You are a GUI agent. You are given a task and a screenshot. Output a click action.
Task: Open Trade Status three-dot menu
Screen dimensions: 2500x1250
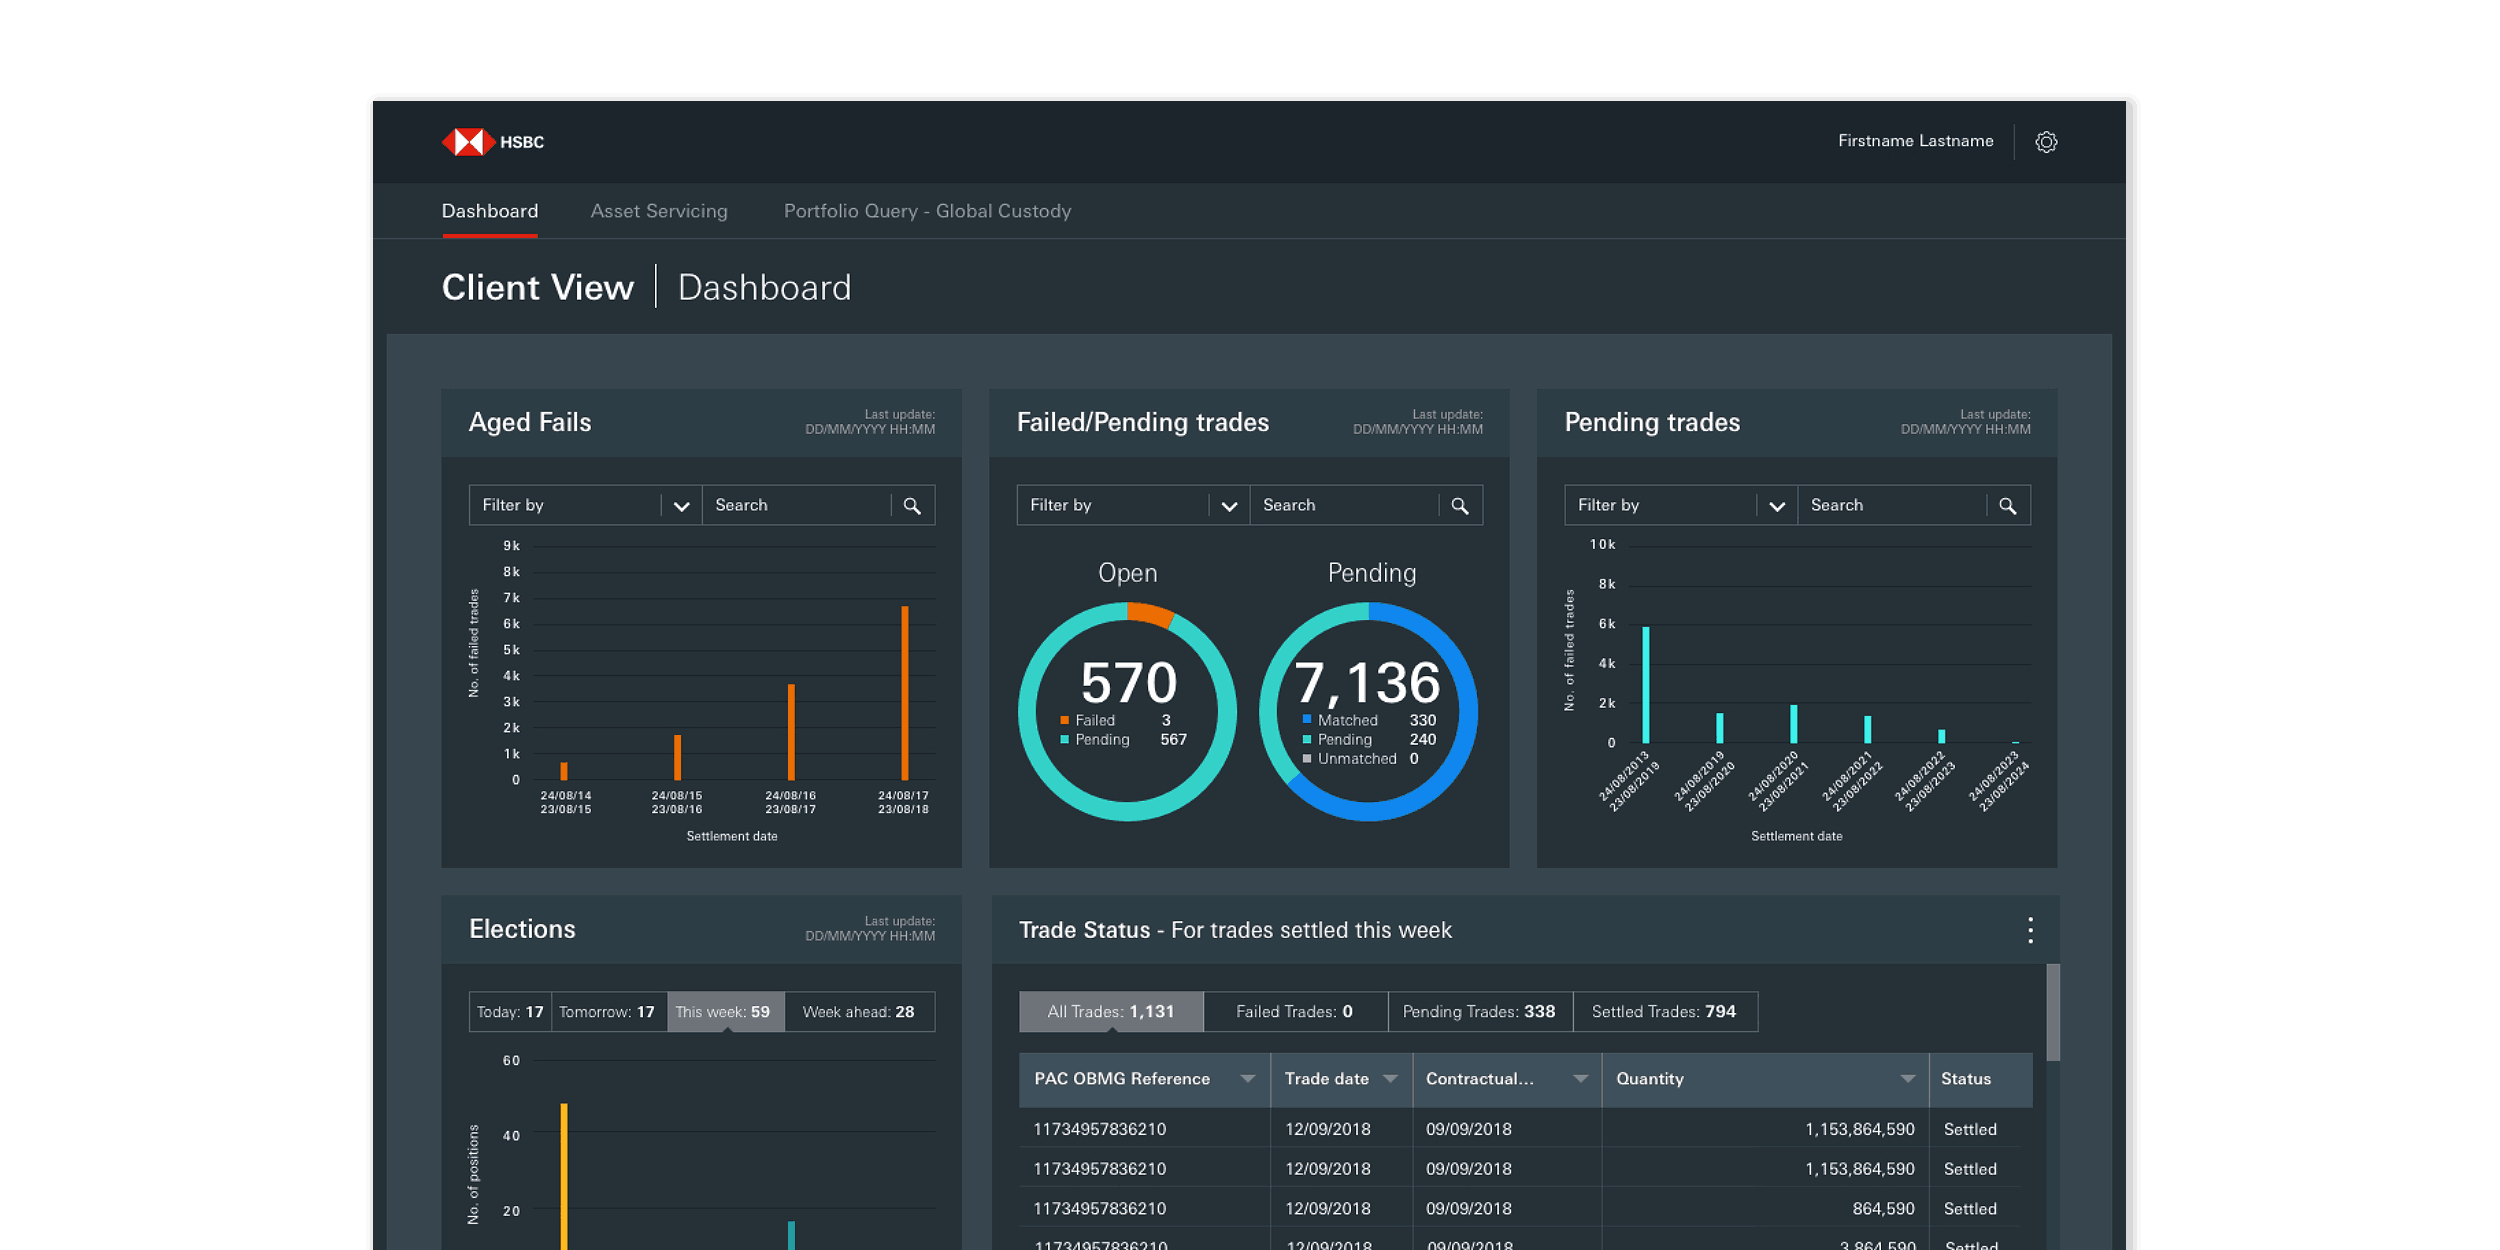click(x=2030, y=930)
